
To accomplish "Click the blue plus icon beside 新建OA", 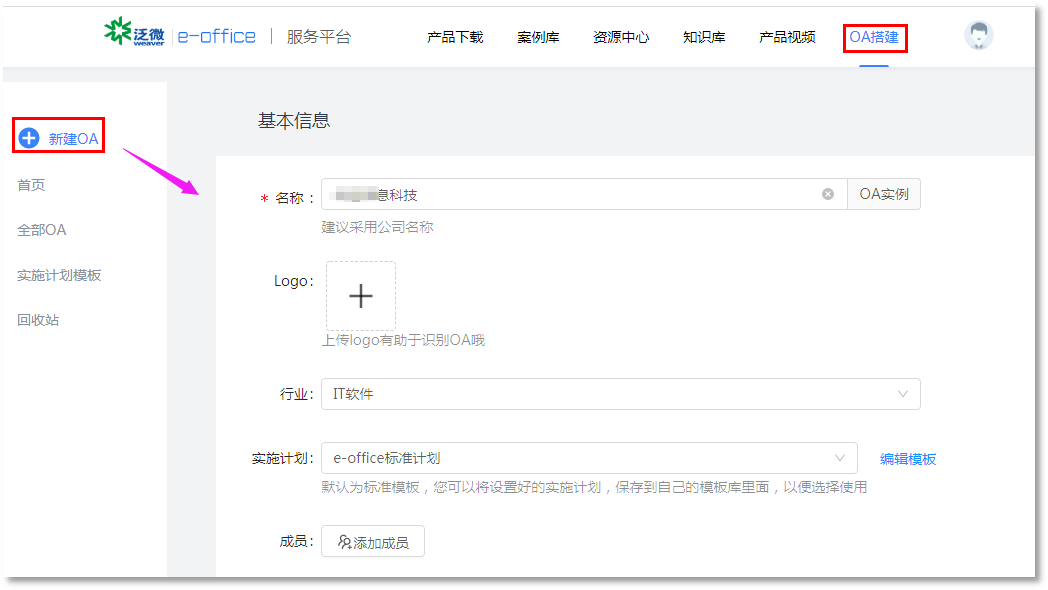I will point(29,138).
